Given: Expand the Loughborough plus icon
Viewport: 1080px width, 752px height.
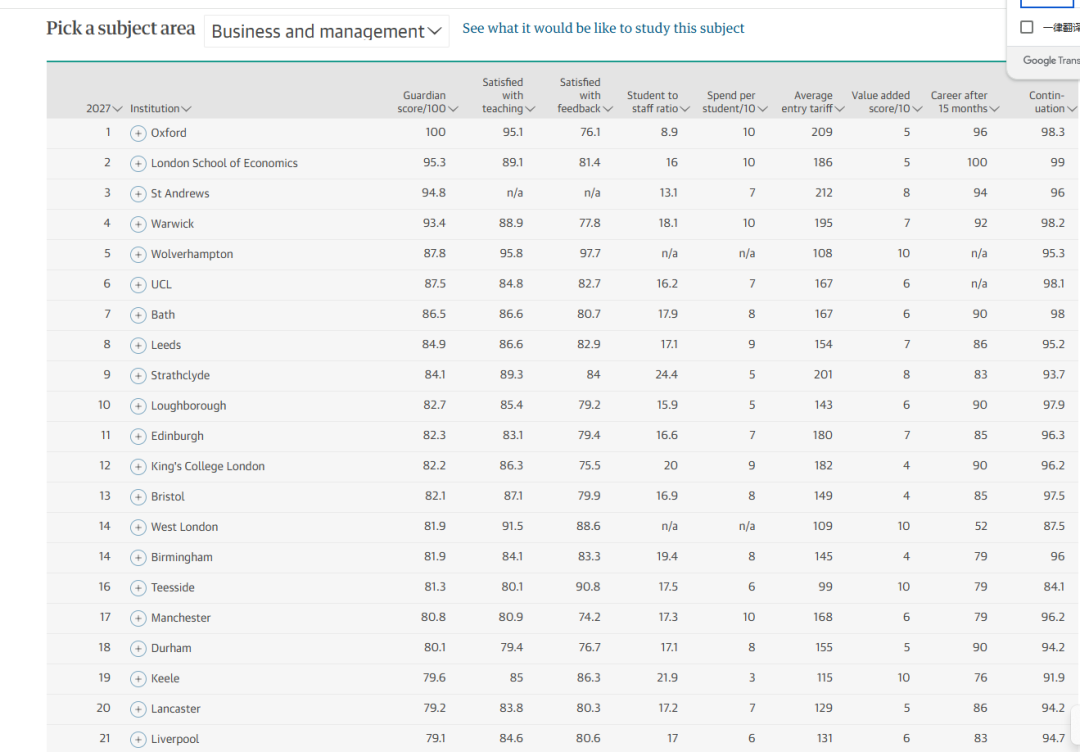Looking at the screenshot, I should pos(138,406).
